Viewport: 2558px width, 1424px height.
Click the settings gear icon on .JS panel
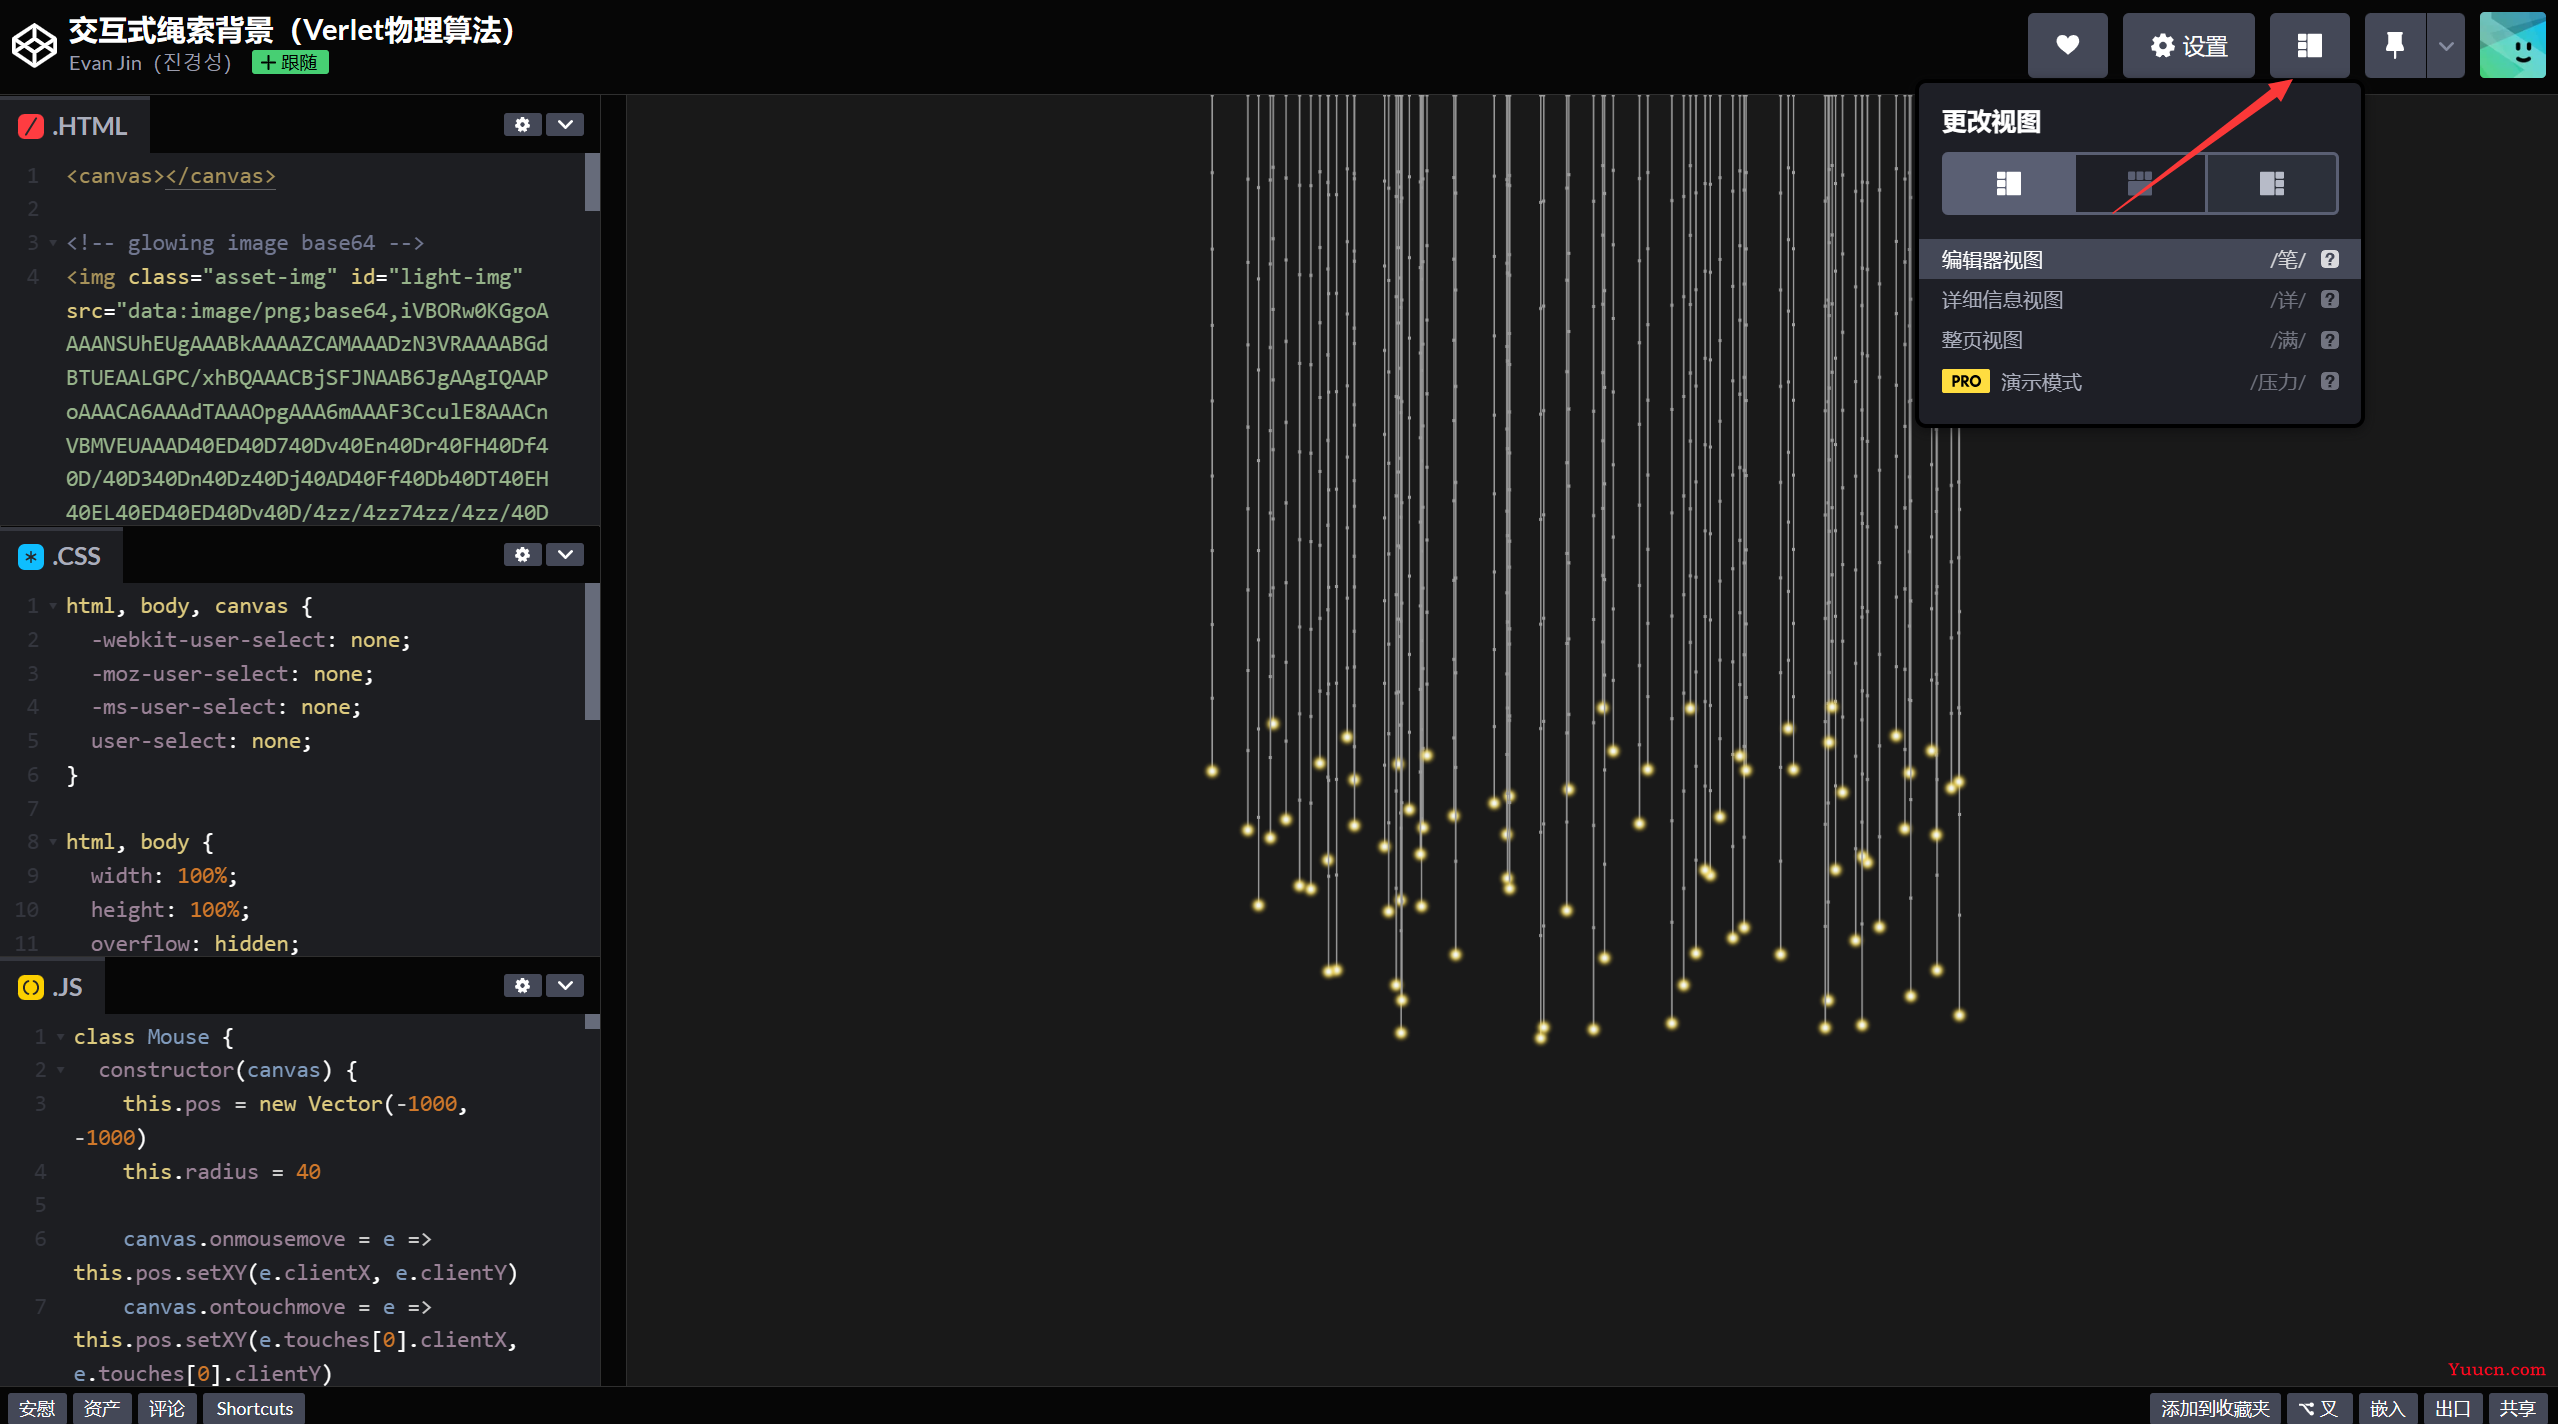click(522, 986)
